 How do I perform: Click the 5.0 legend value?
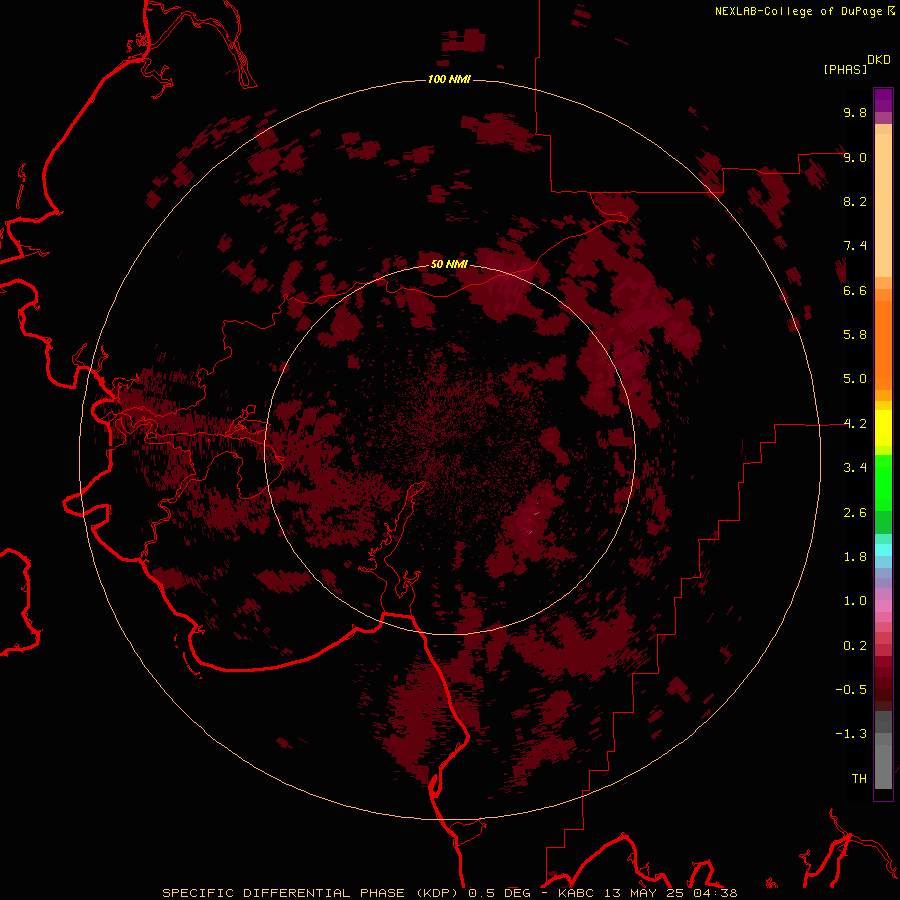[855, 379]
